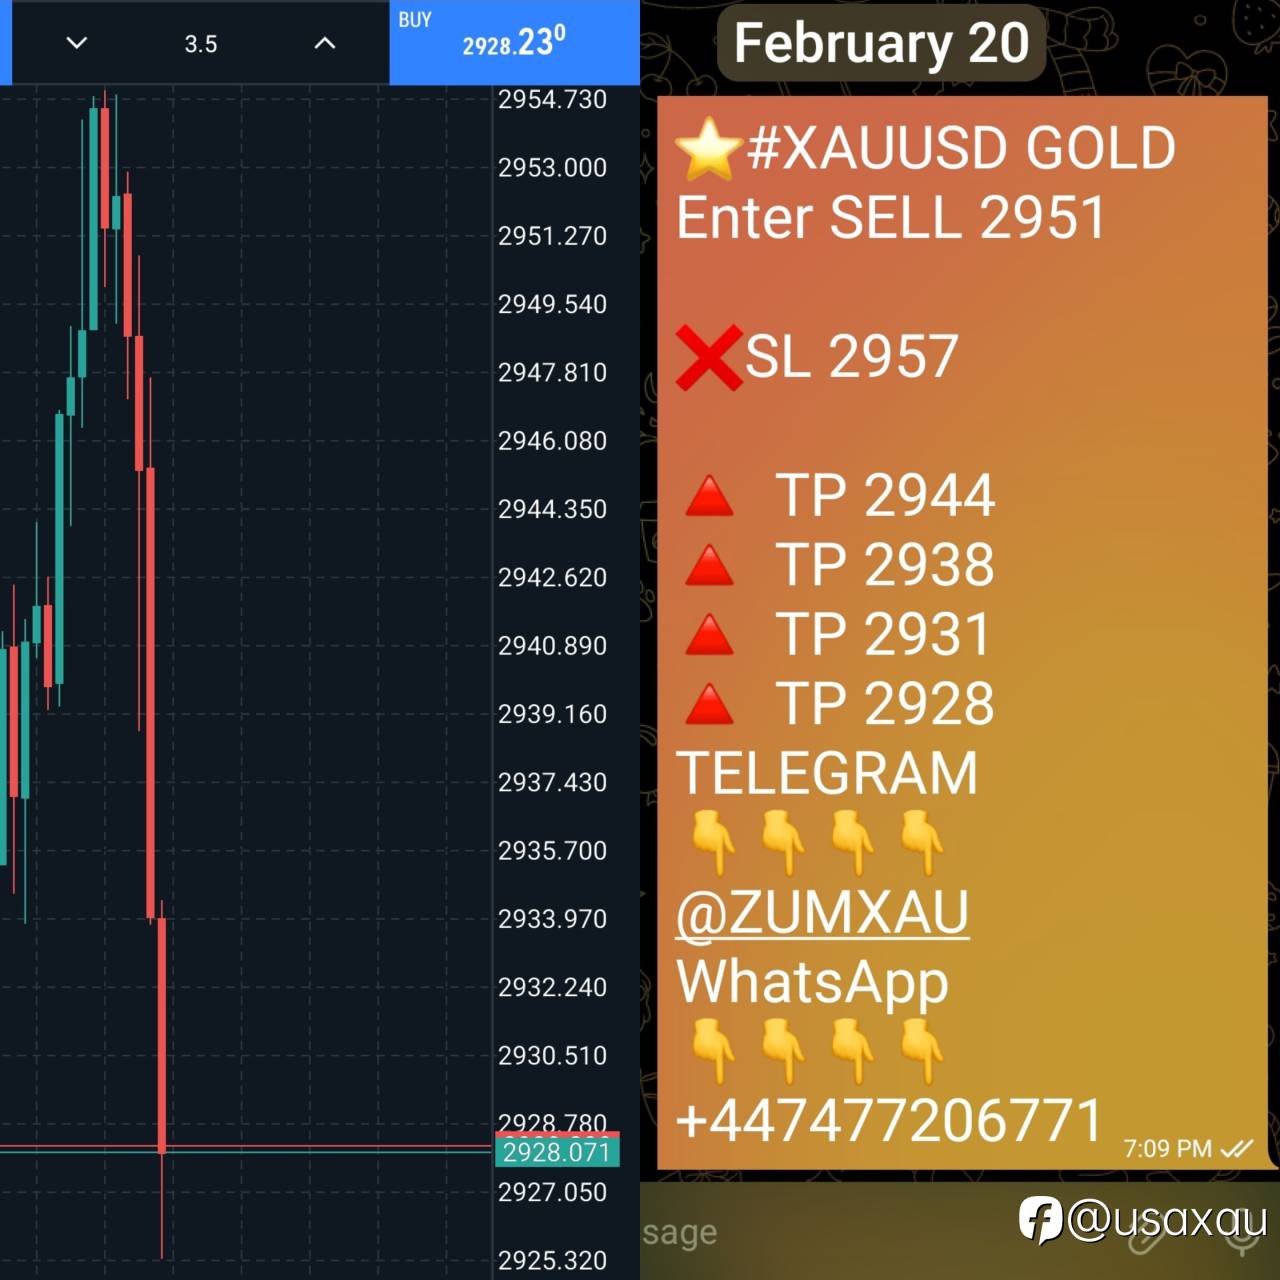Click the 2928.071 current price label
The height and width of the screenshot is (1280, 1280).
click(x=557, y=1152)
